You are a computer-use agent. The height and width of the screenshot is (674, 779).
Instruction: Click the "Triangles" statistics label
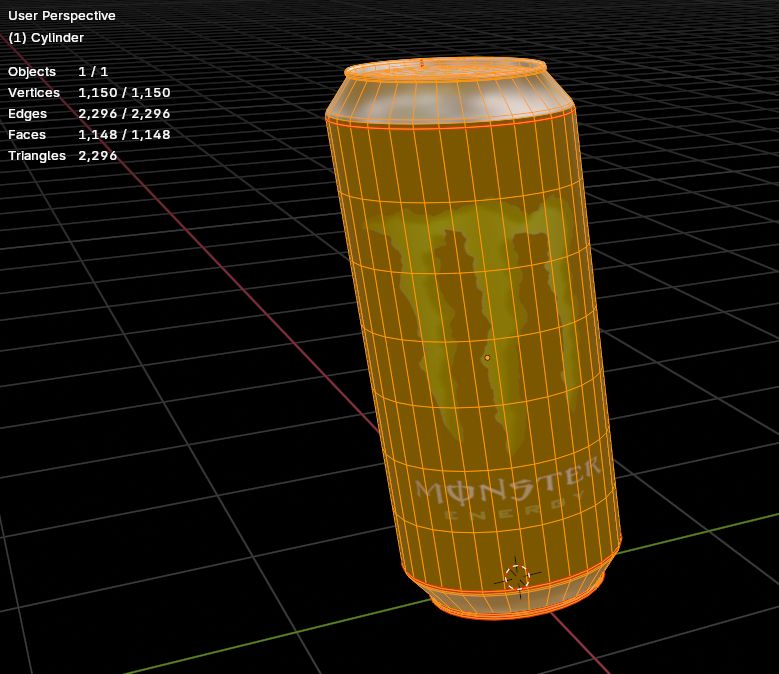(37, 156)
